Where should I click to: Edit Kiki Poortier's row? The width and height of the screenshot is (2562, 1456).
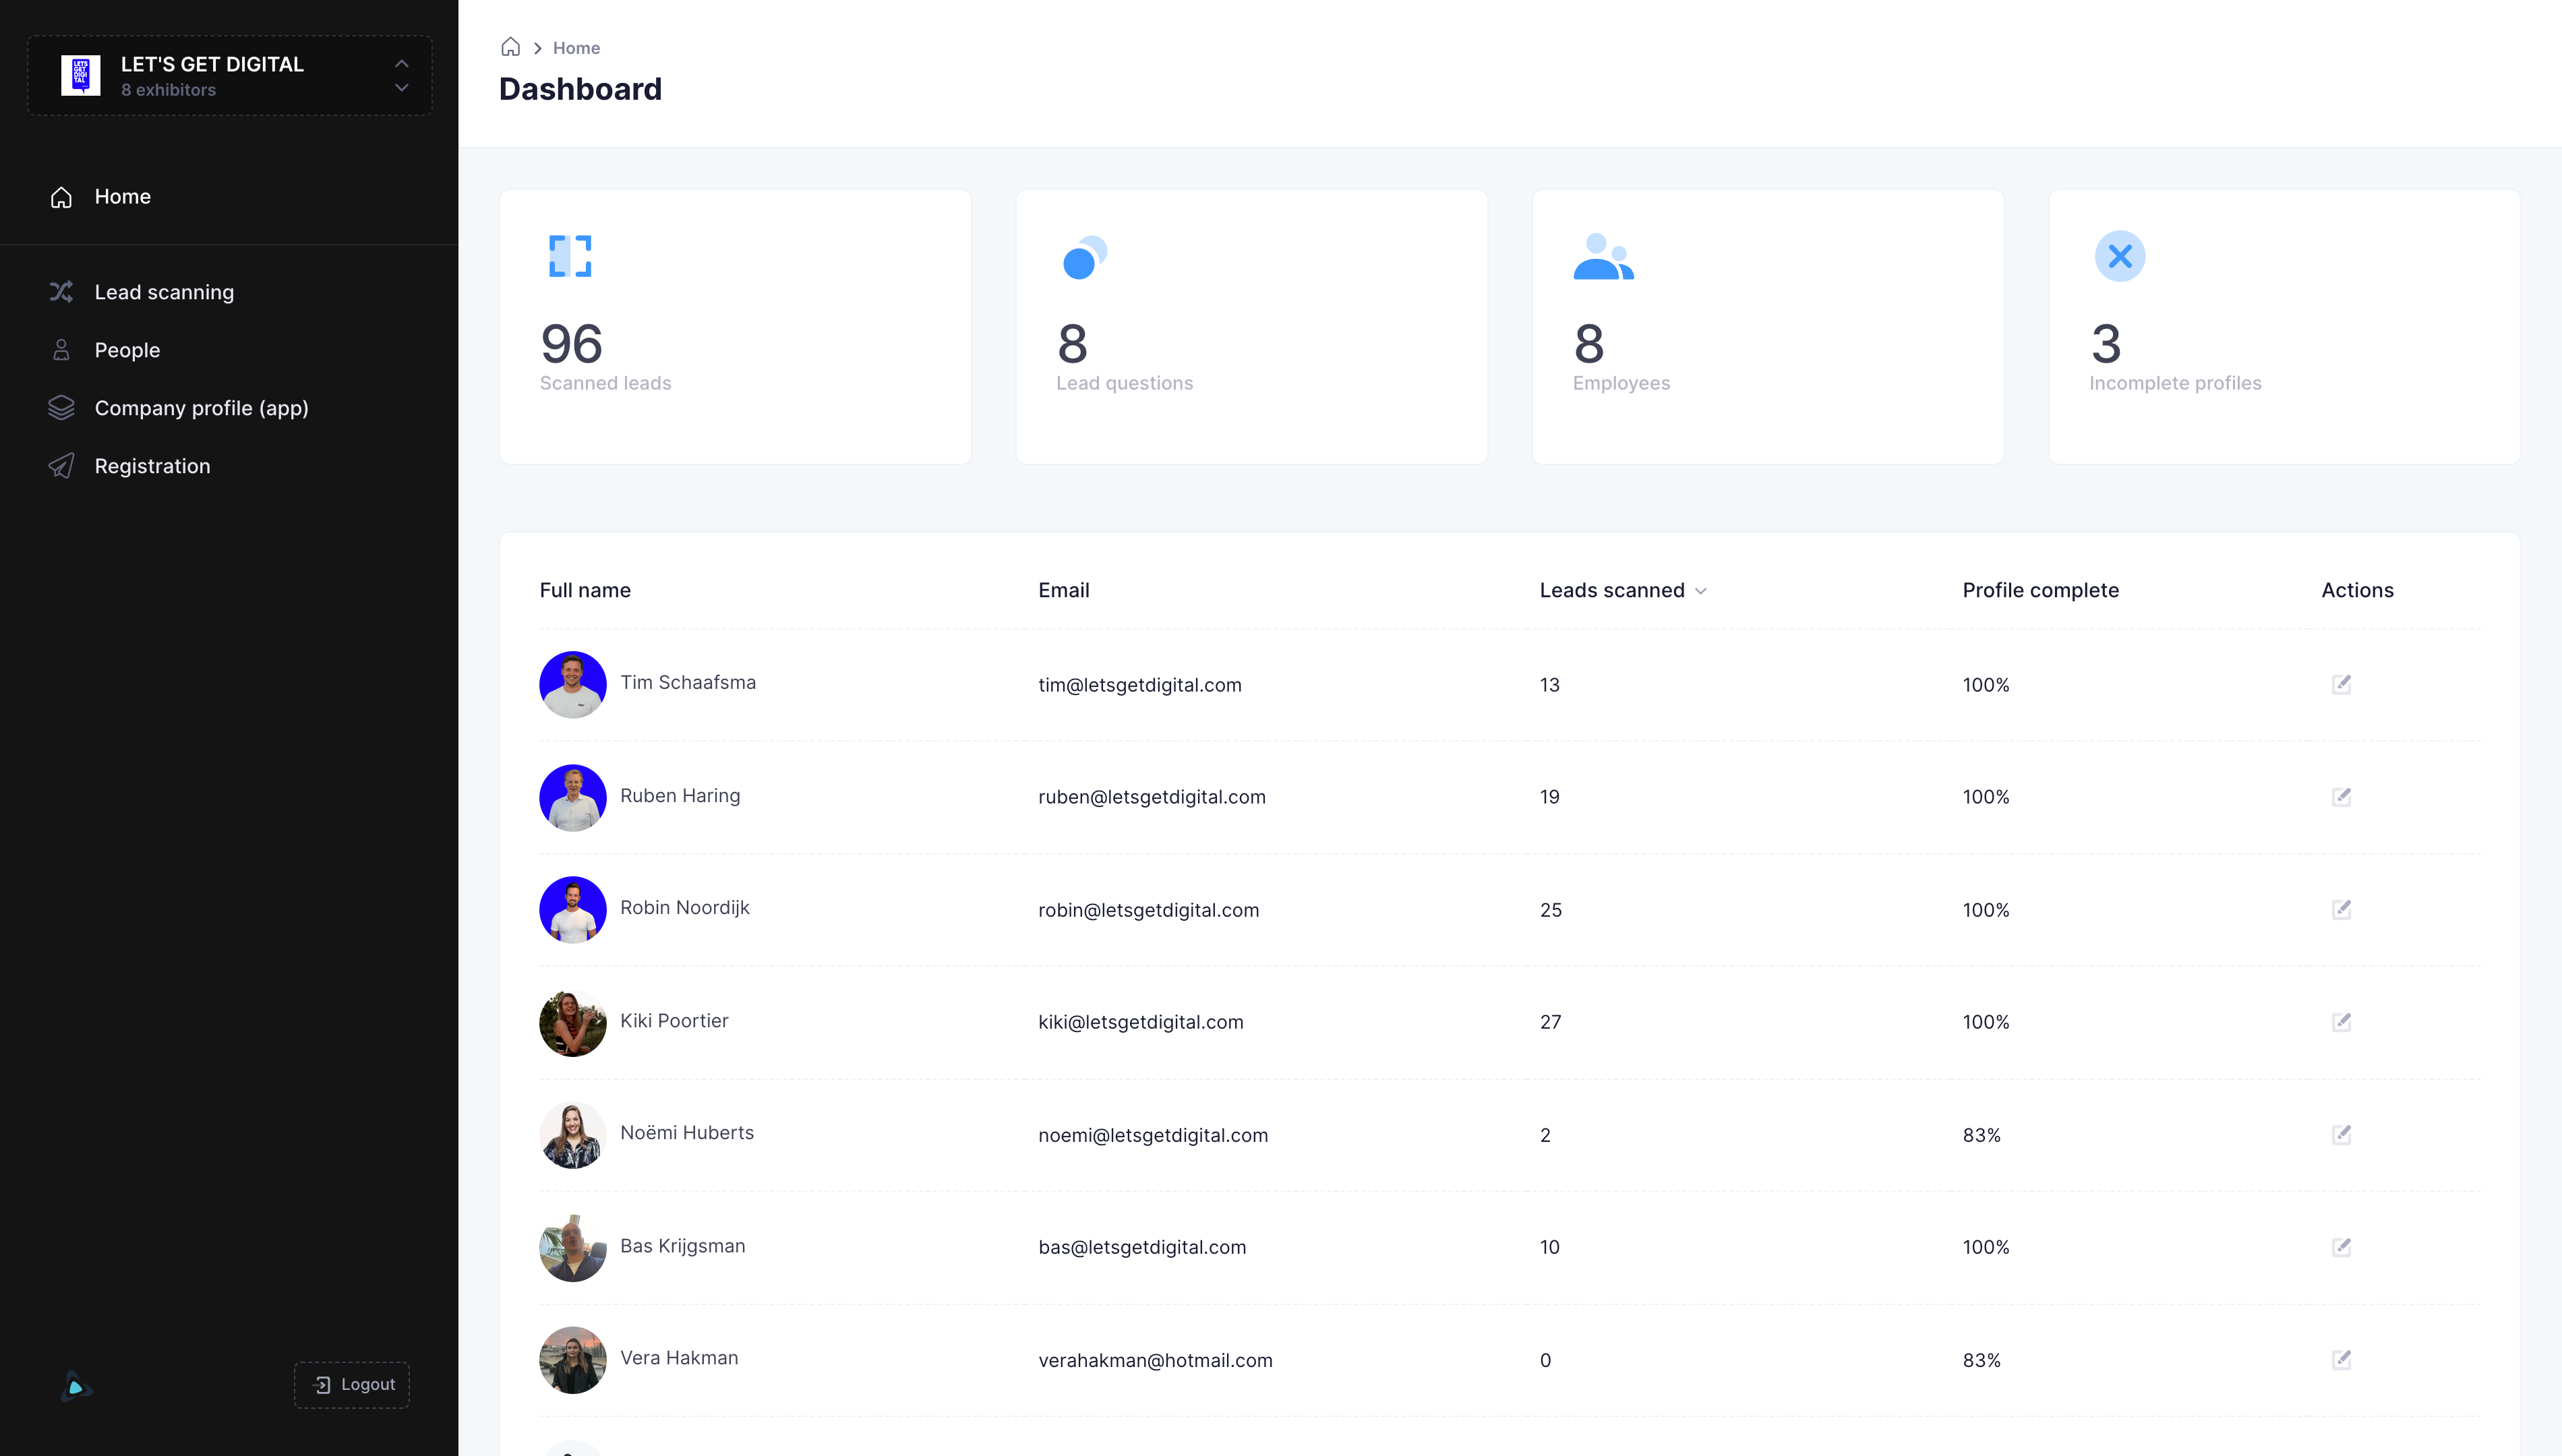[x=2341, y=1022]
